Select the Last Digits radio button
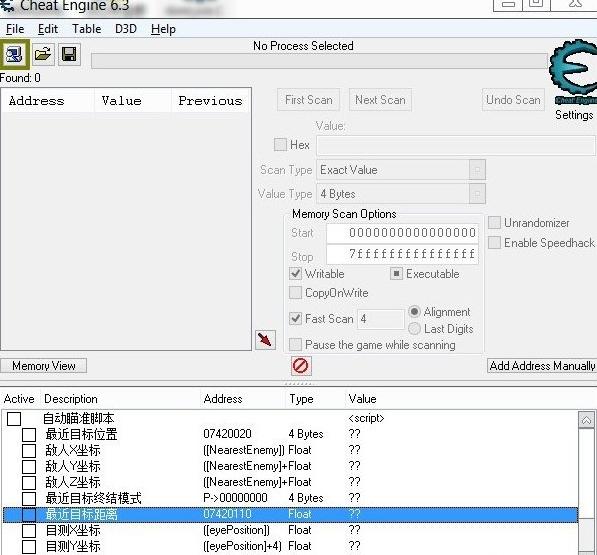This screenshot has height=555, width=597. (415, 329)
